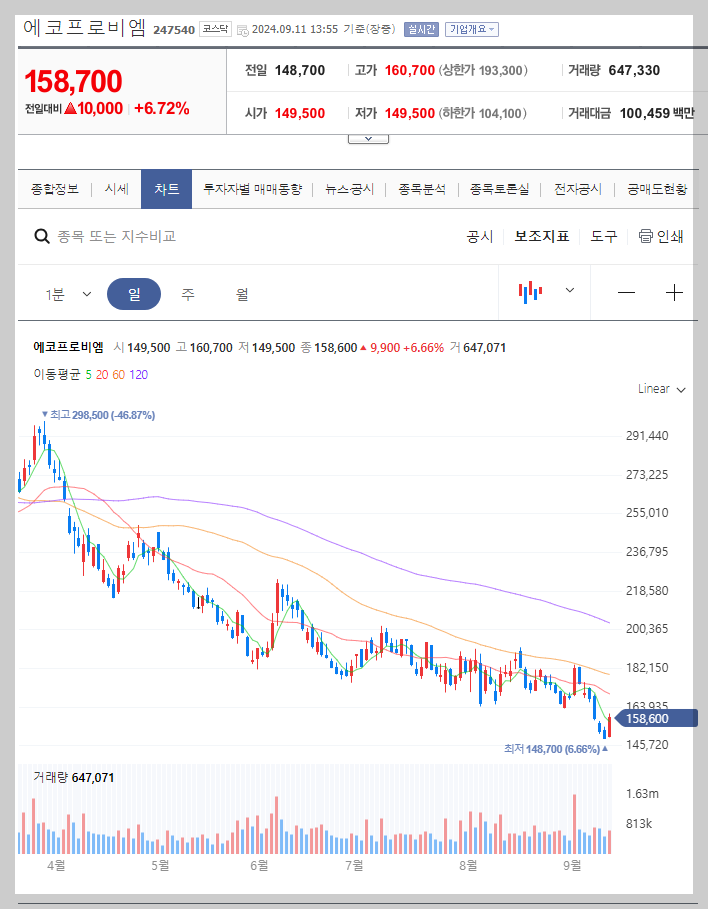Zoom out of the chart with the minus icon
This screenshot has width=708, height=909.
tap(626, 292)
